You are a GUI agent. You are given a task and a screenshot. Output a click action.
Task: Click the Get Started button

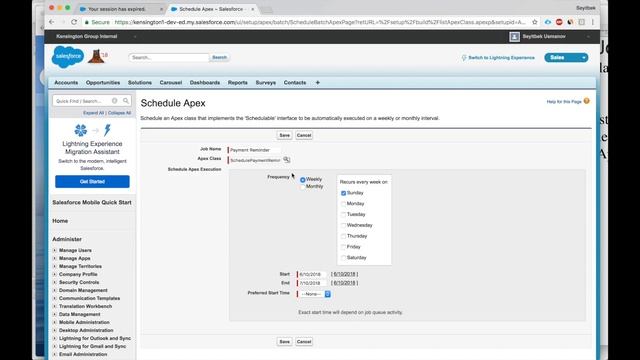coord(92,182)
